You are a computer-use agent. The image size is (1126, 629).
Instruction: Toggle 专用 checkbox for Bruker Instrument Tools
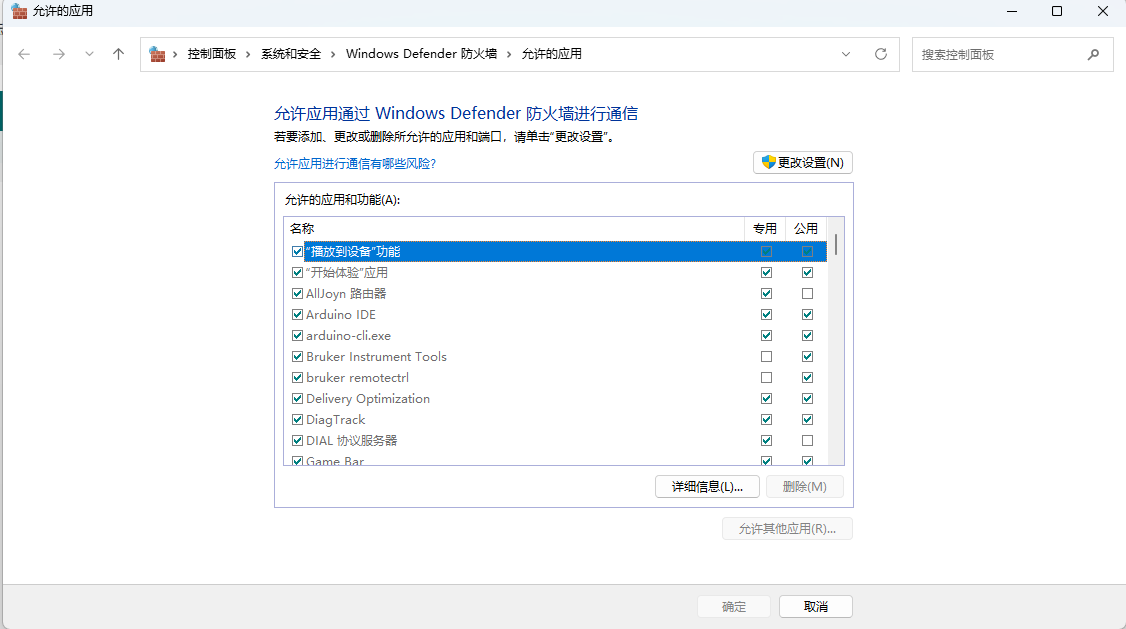(x=766, y=357)
